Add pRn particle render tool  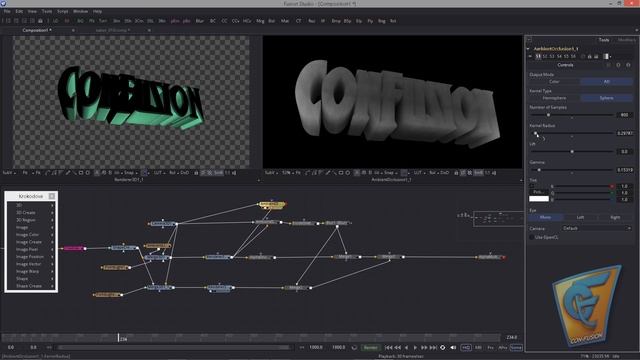pyautogui.click(x=187, y=21)
